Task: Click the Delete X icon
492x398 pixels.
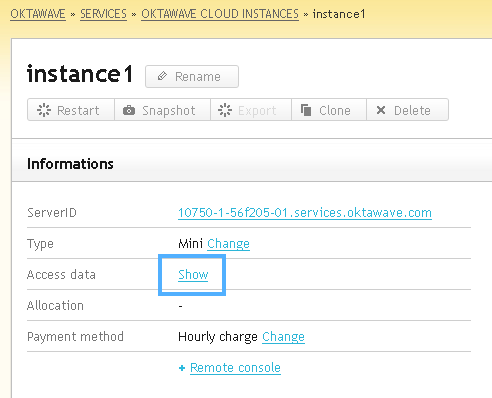Action: (x=381, y=110)
